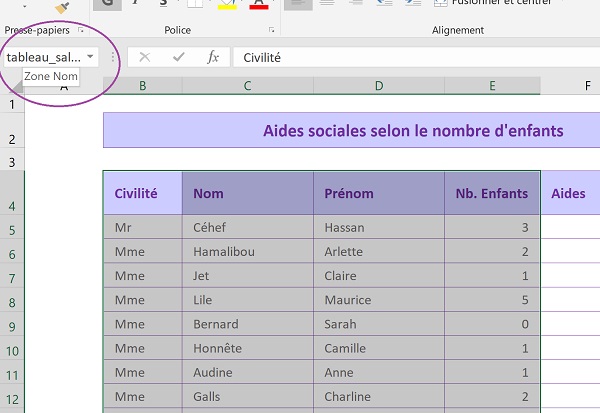
Task: Expand the name box dropdown arrow
Action: 90,57
